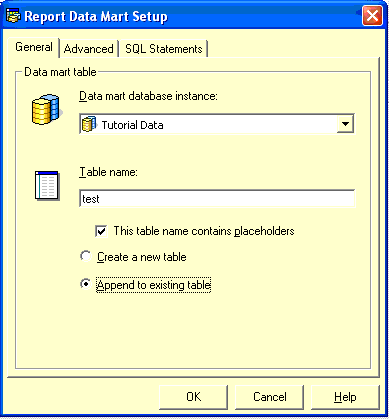Open the database instance dropdown arrow
This screenshot has height=419, width=392.
click(x=345, y=124)
